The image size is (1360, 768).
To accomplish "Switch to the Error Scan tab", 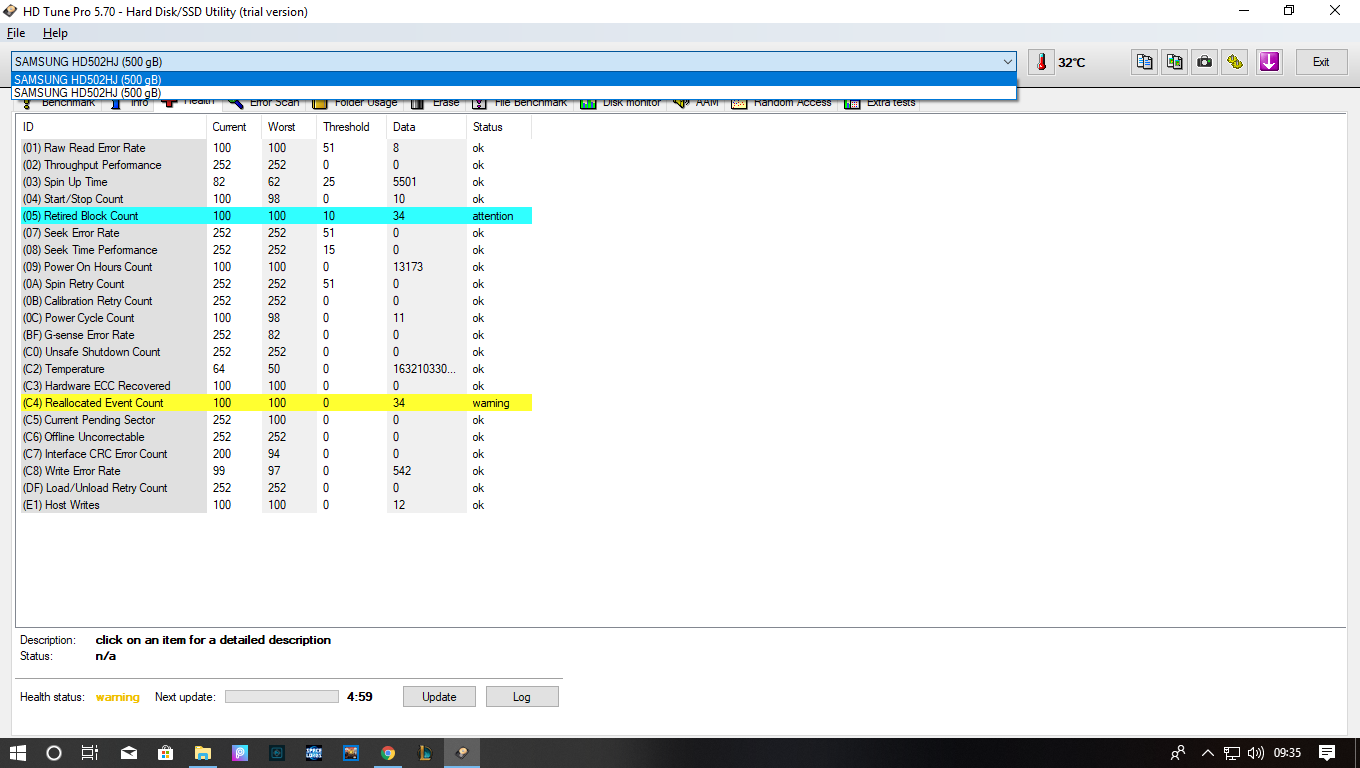I will tap(263, 102).
